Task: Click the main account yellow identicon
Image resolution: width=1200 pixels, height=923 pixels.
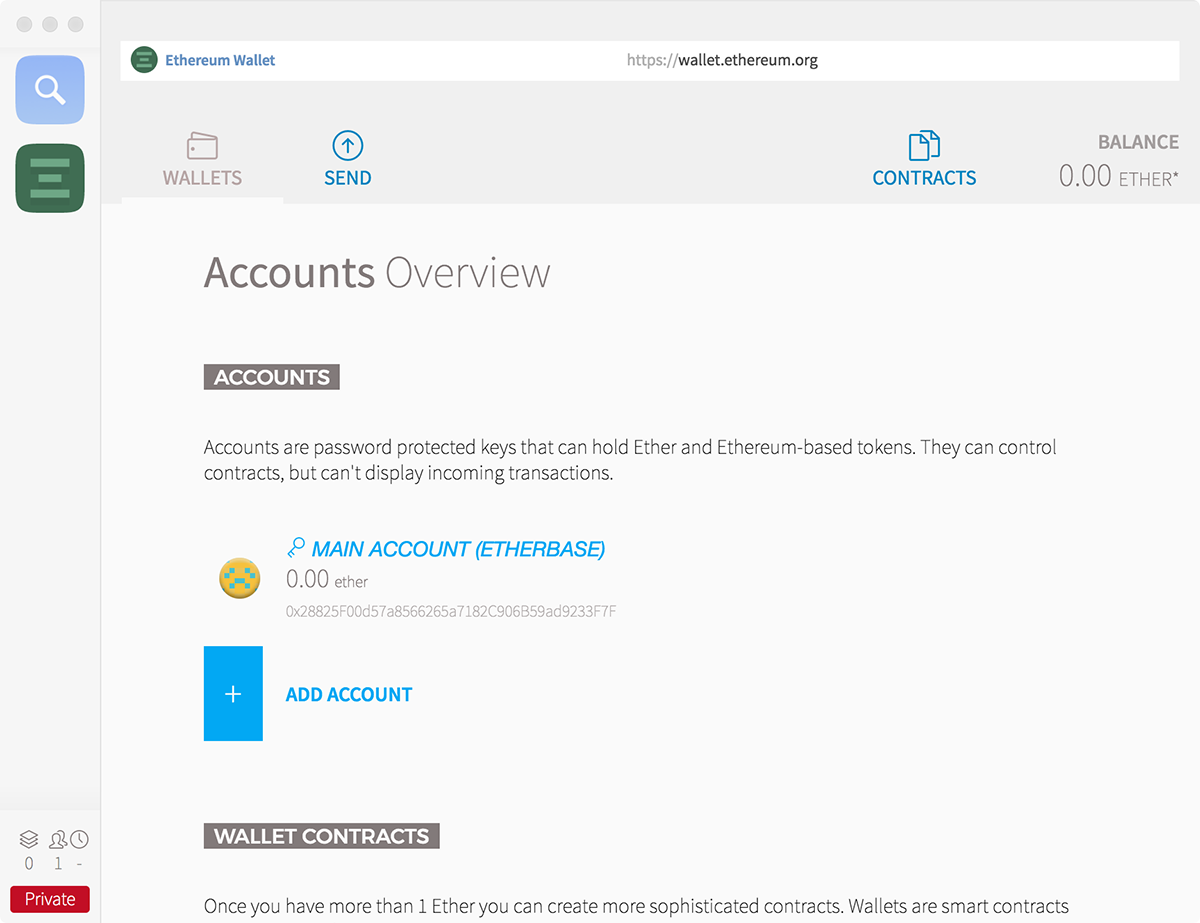Action: coord(240,578)
